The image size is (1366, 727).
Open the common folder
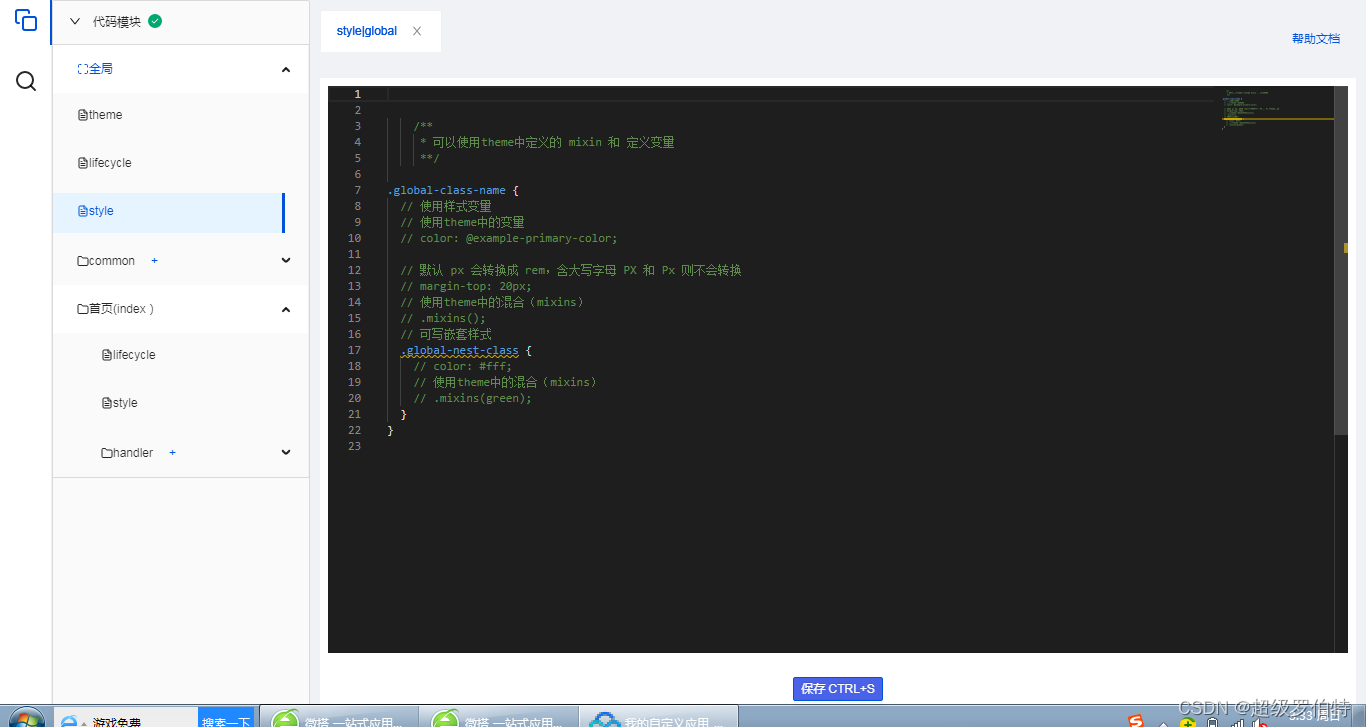106,261
